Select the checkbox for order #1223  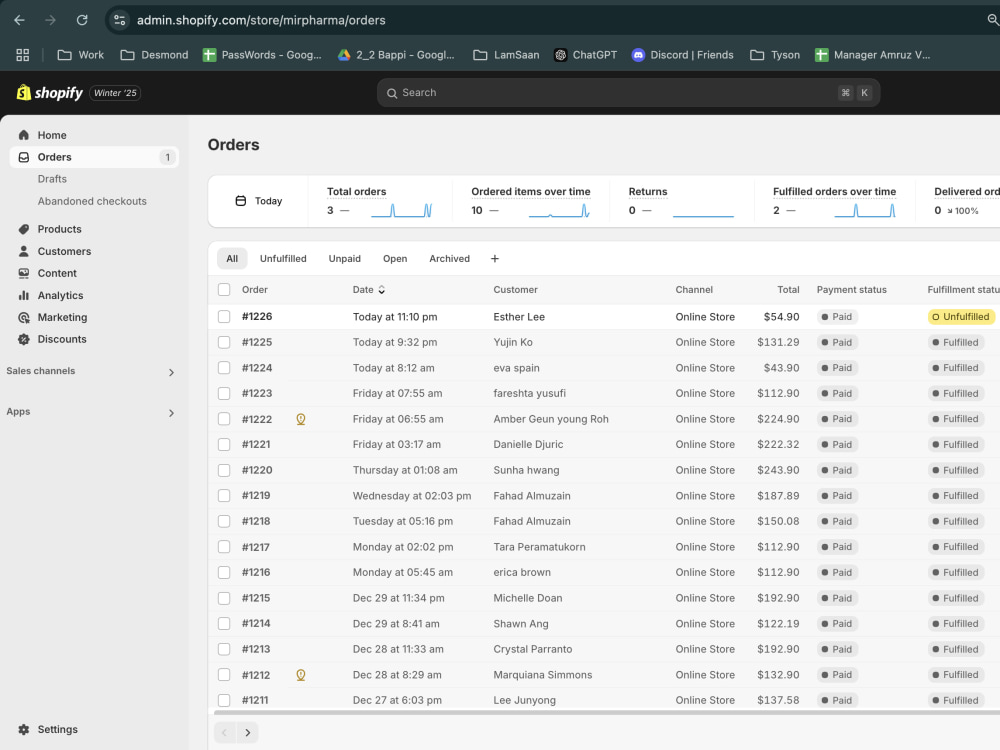click(224, 393)
